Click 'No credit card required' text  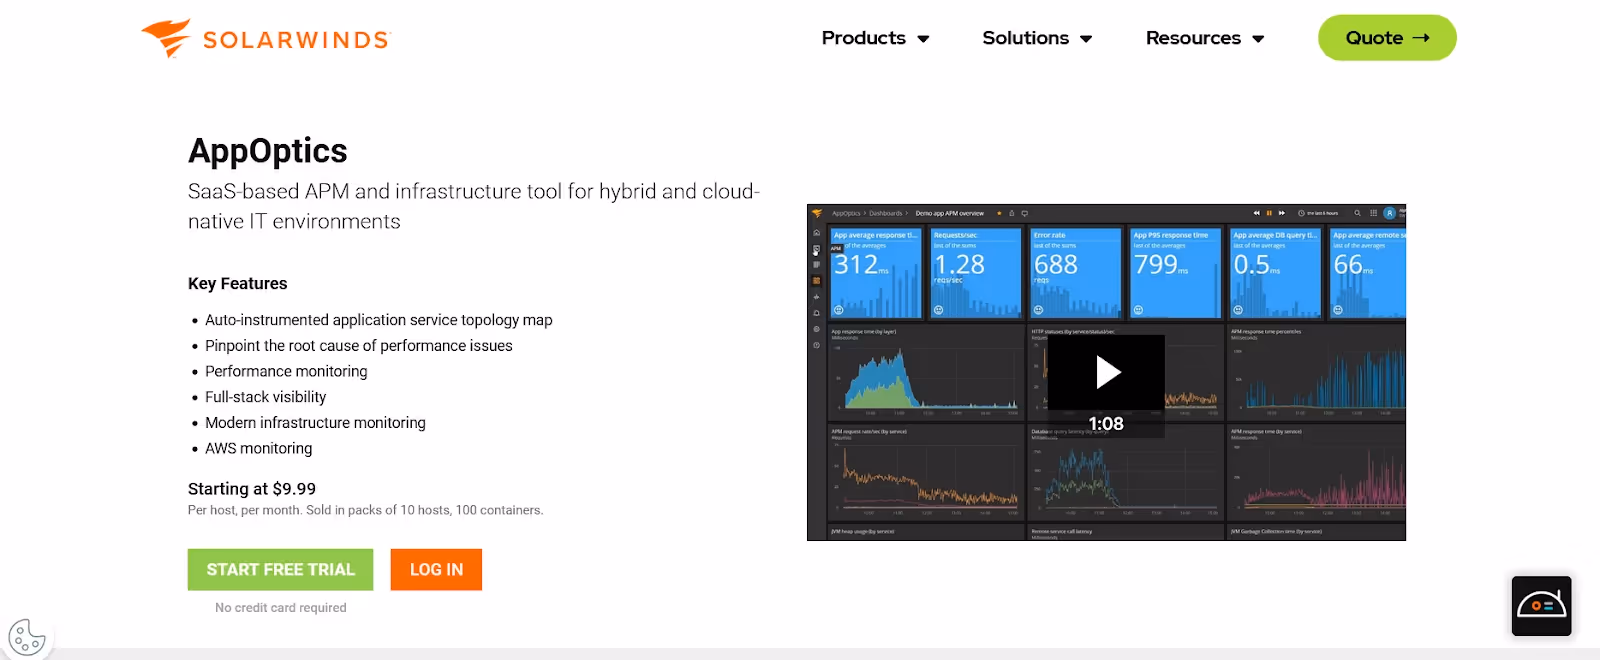281,608
